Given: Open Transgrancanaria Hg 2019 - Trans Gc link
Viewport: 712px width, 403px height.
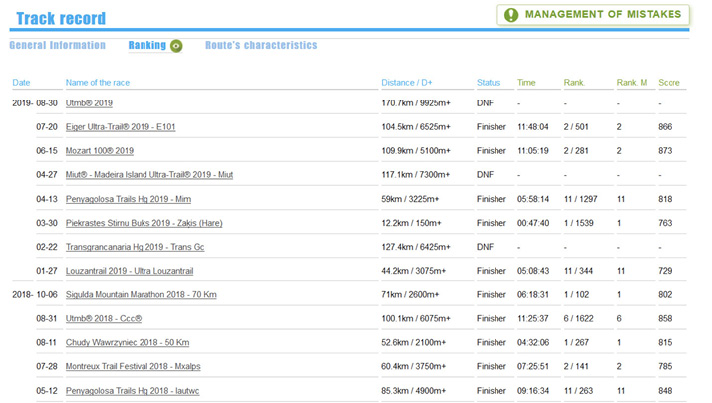Looking at the screenshot, I should (135, 247).
